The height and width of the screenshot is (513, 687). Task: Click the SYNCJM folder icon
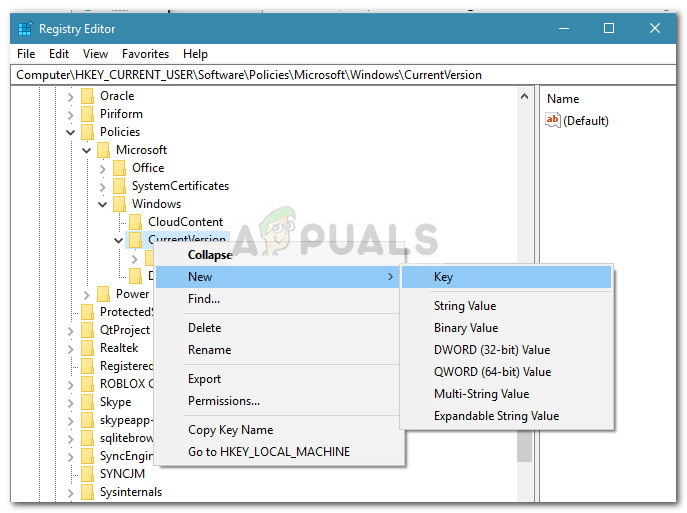(88, 474)
